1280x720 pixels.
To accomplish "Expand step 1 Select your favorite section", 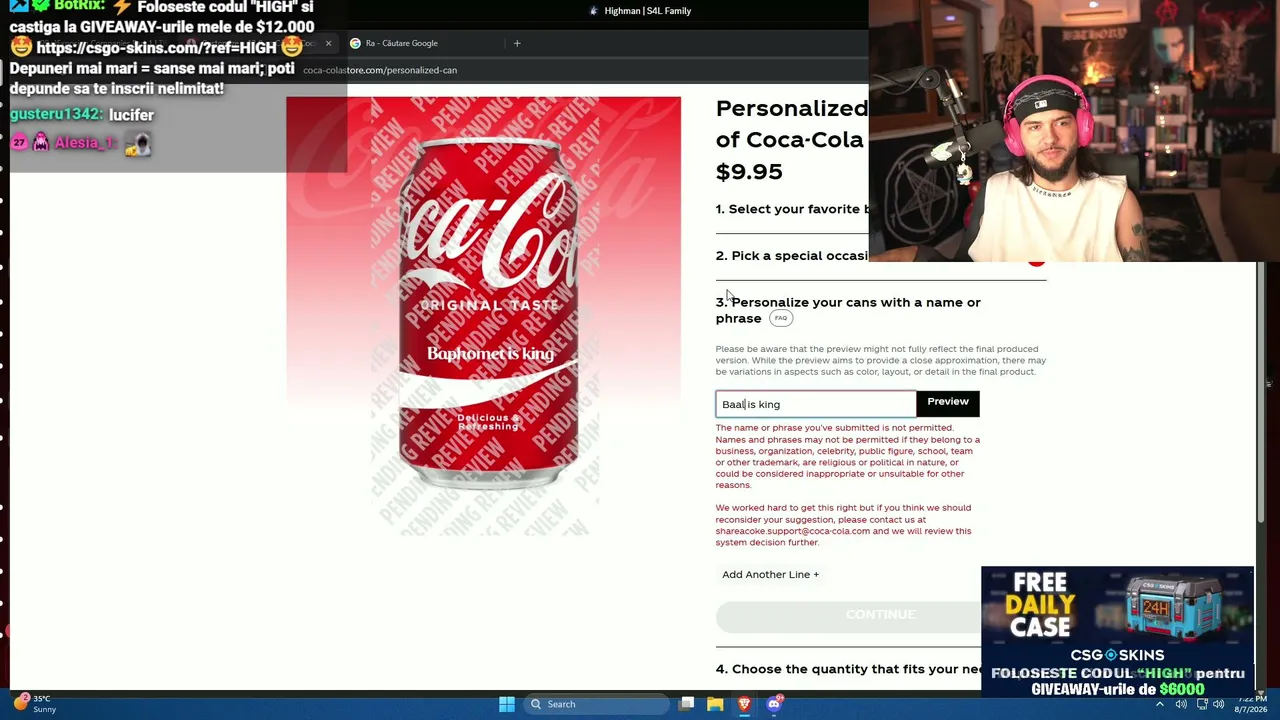I will (x=792, y=209).
